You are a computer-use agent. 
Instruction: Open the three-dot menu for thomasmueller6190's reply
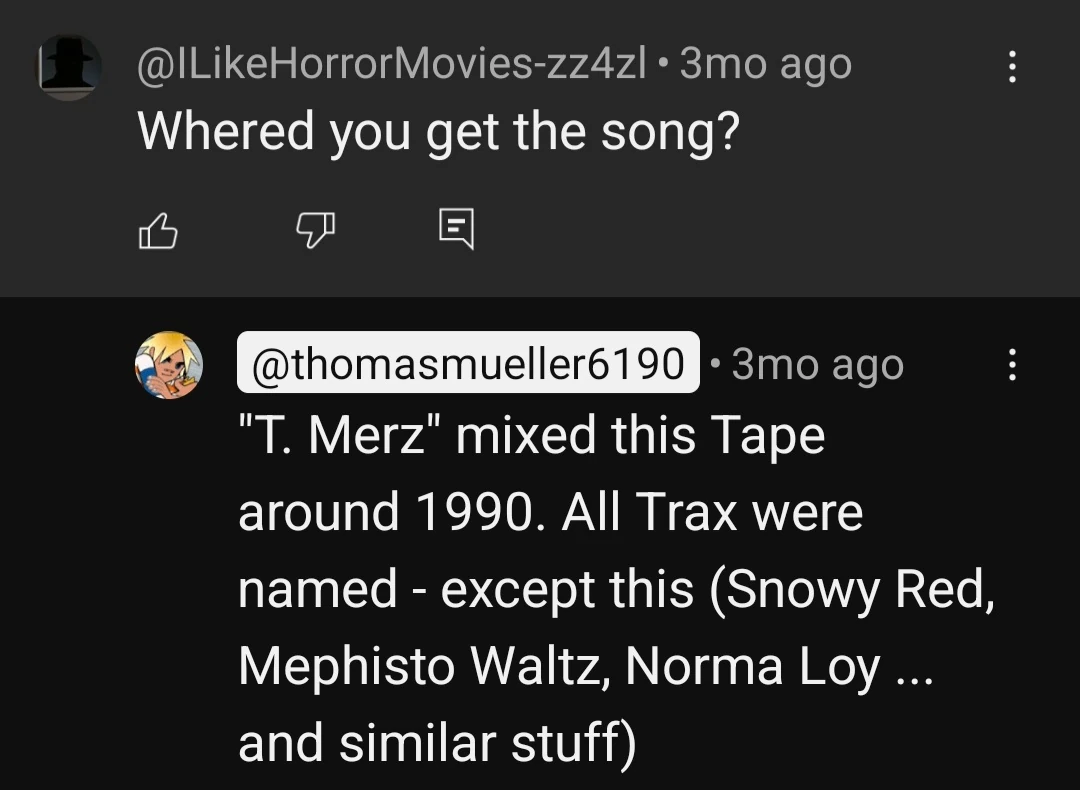1012,365
